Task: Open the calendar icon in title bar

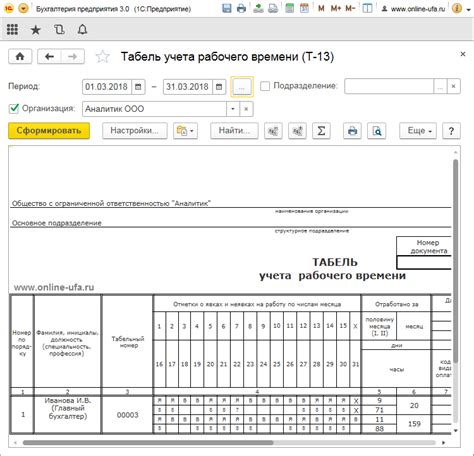Action: (x=304, y=9)
